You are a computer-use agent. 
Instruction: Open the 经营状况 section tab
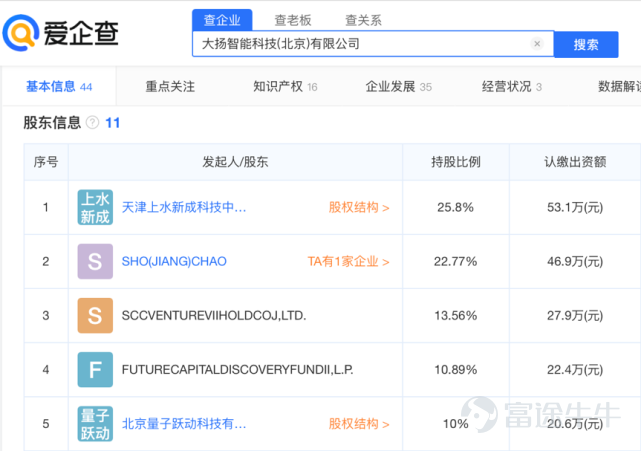(512, 87)
